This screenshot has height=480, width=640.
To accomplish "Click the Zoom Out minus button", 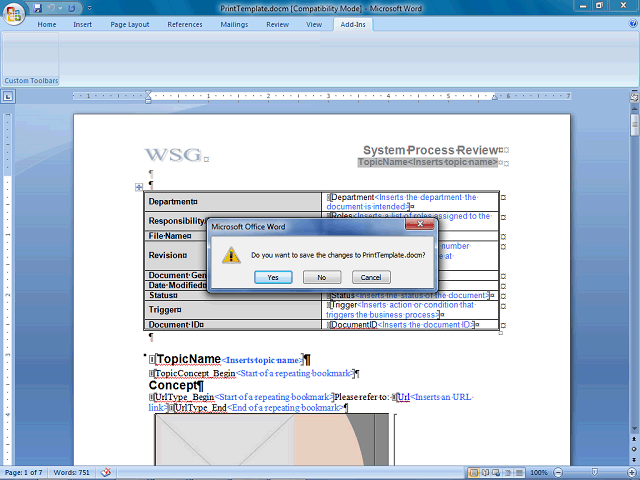I will (558, 473).
